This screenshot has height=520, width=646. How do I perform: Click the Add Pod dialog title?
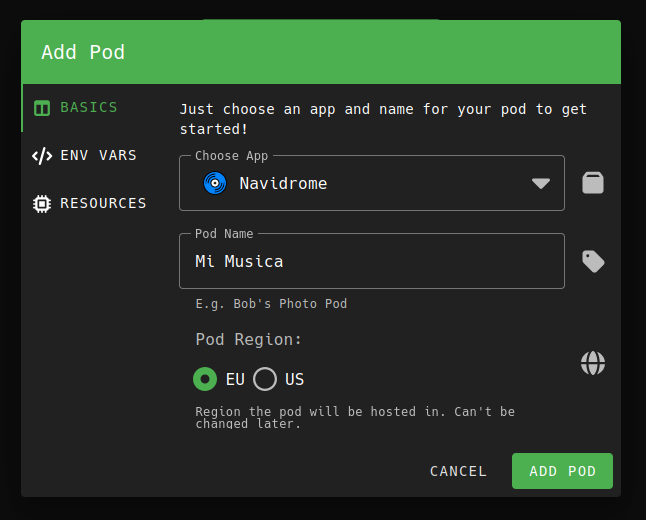pyautogui.click(x=83, y=52)
